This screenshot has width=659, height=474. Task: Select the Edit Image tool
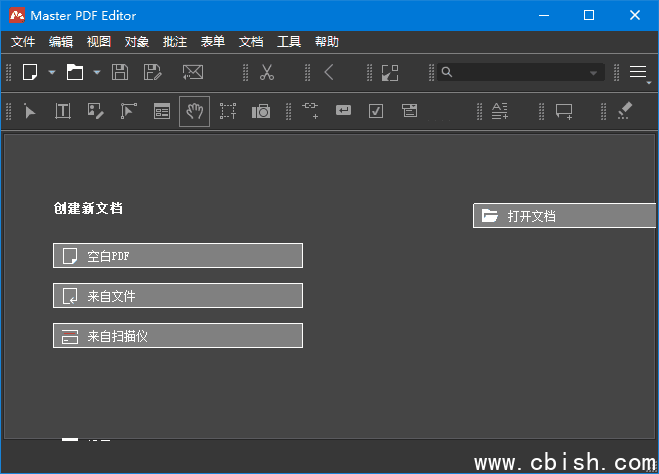pyautogui.click(x=95, y=111)
